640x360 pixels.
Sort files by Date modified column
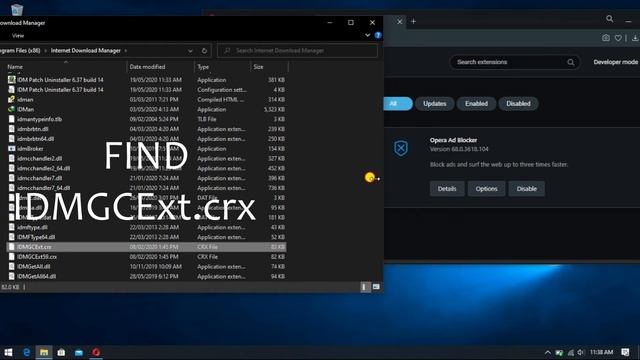coord(147,67)
